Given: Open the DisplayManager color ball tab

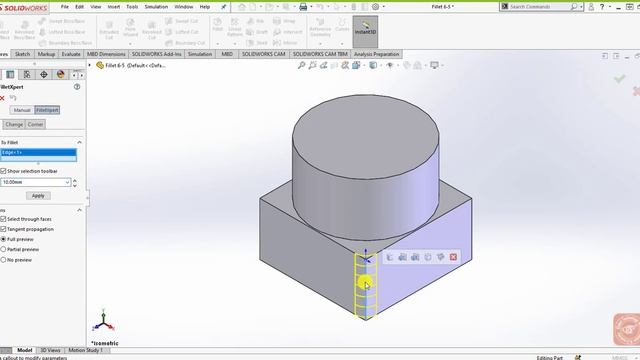Looking at the screenshot, I should (61, 74).
